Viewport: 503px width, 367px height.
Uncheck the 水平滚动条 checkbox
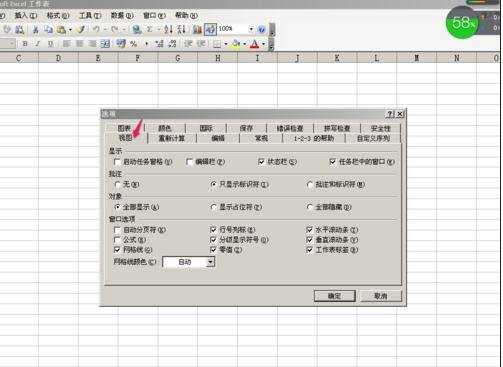(309, 230)
